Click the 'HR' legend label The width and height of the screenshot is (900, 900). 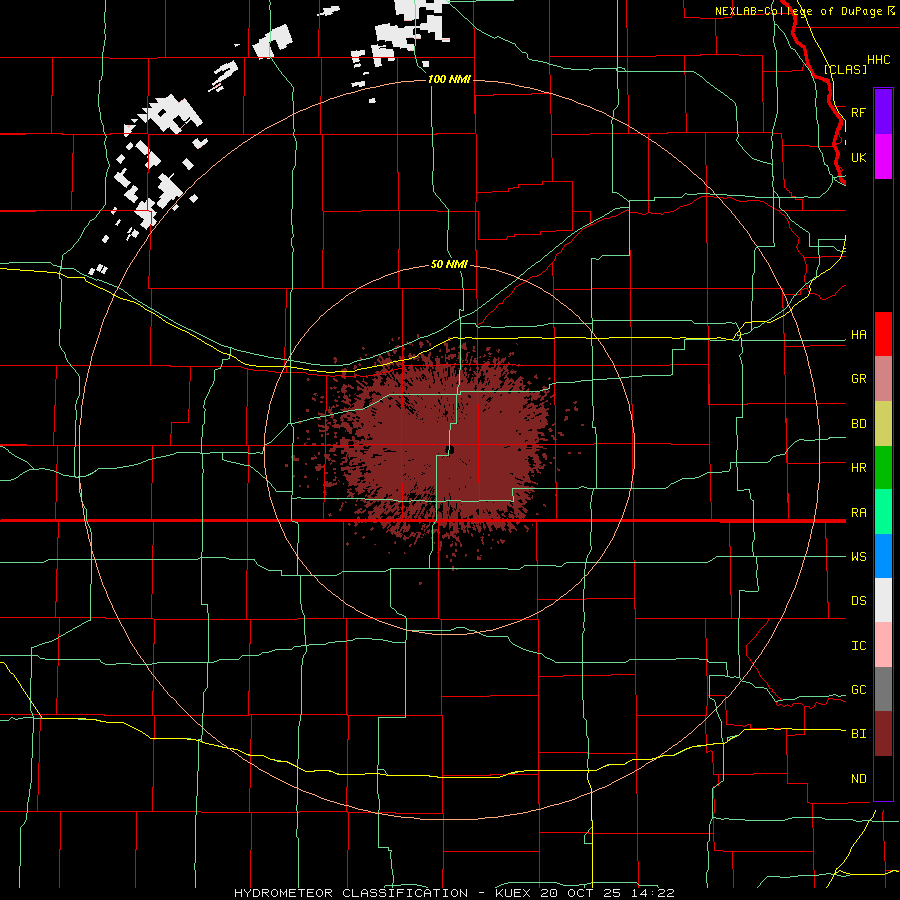[859, 468]
